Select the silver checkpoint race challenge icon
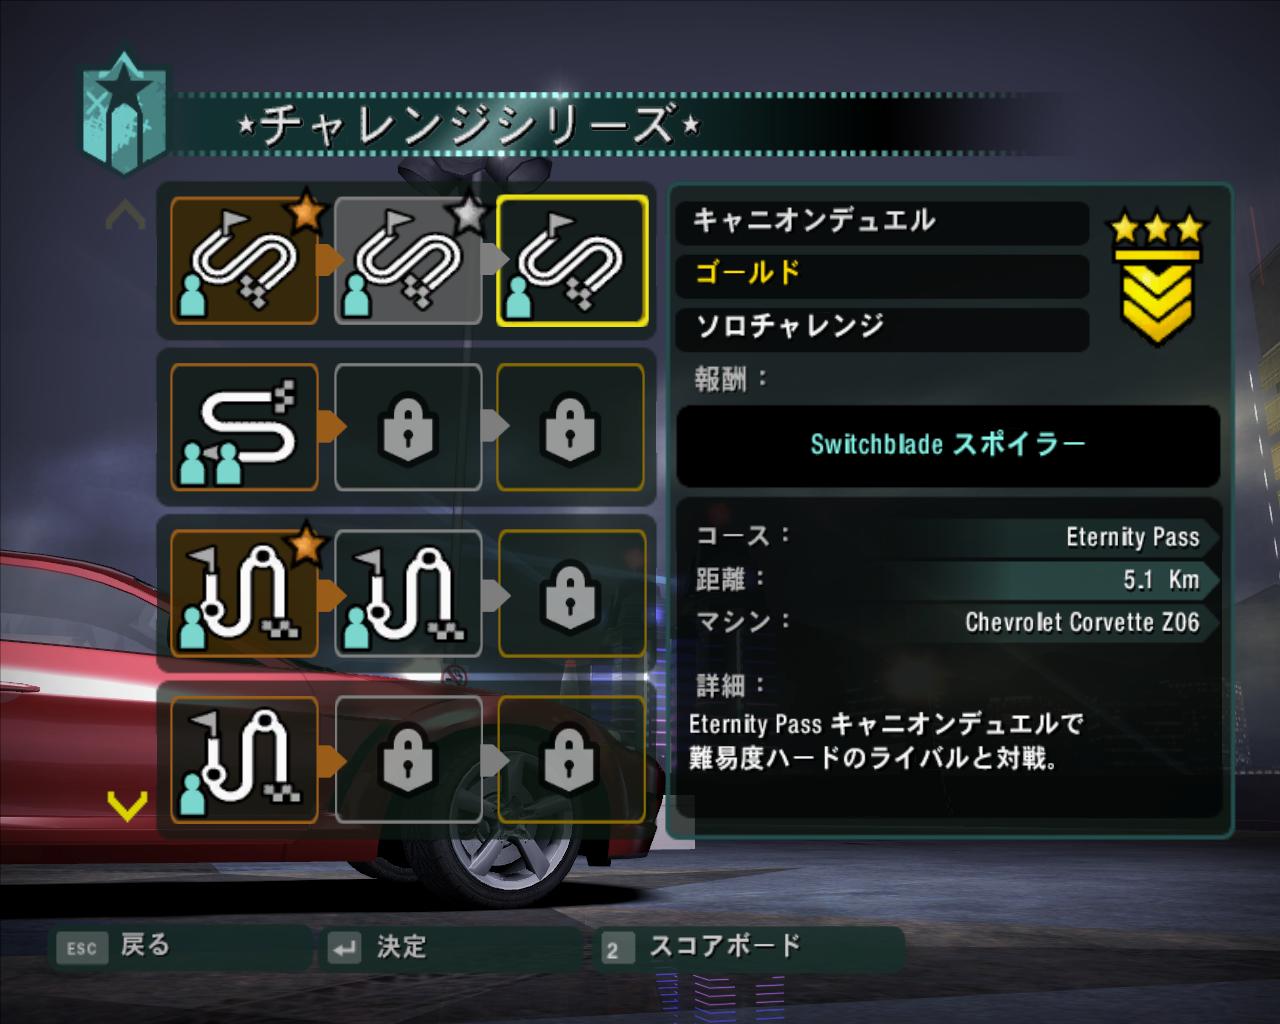 (408, 594)
